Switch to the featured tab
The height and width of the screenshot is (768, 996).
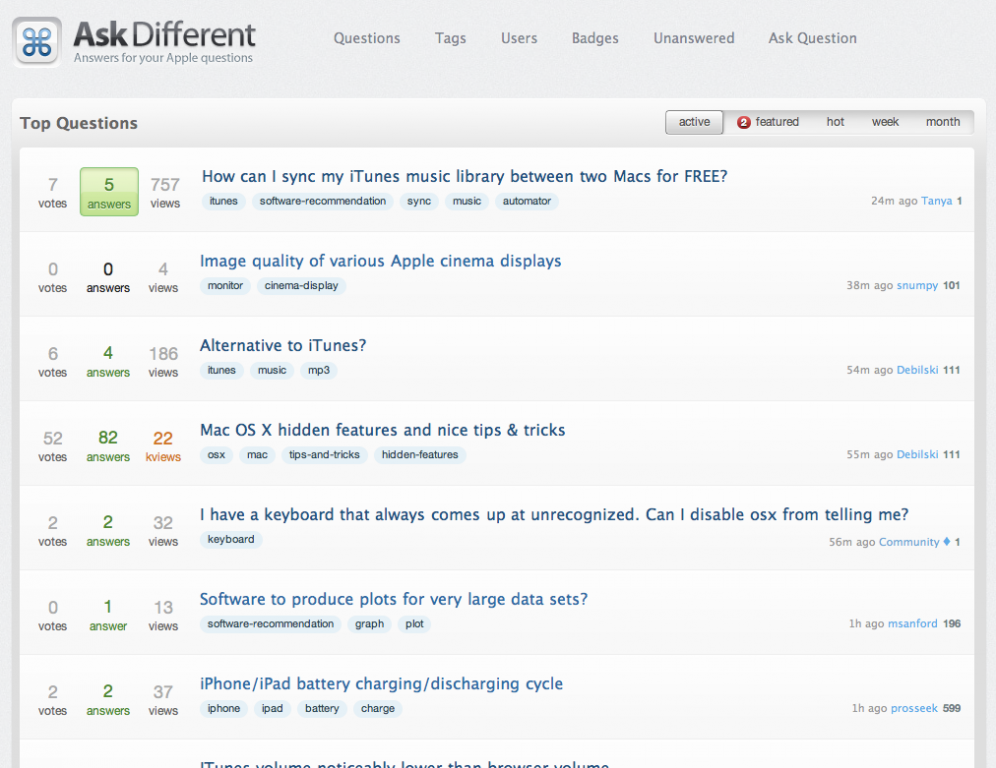tap(768, 122)
